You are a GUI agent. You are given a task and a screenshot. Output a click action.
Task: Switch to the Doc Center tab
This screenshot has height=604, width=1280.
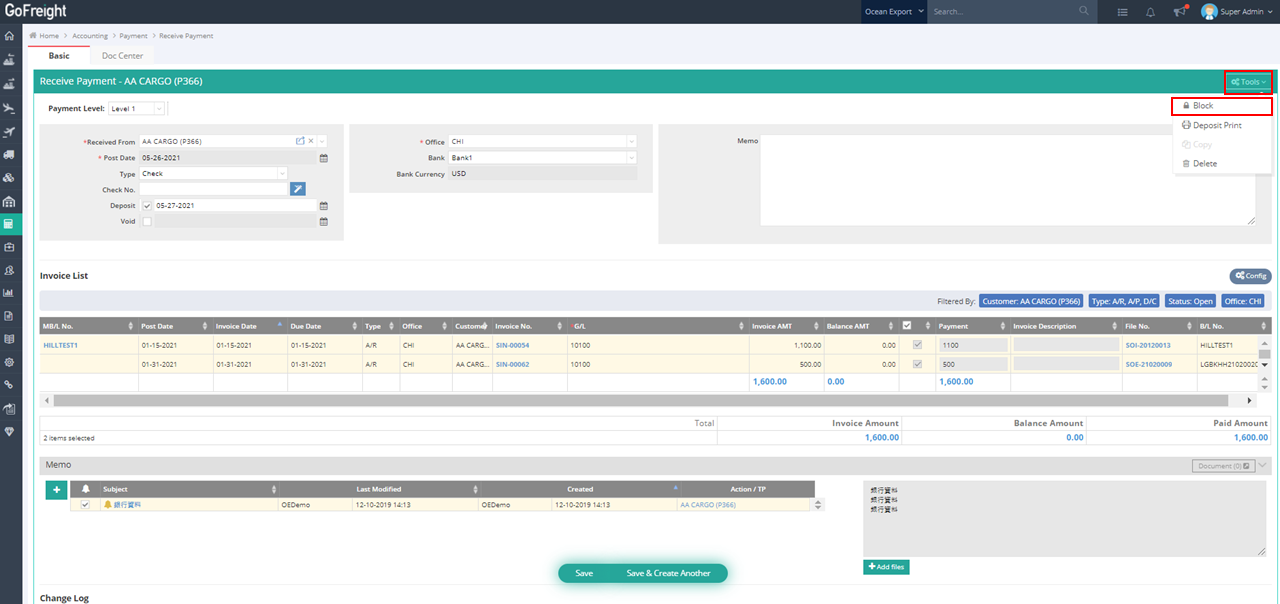pyautogui.click(x=122, y=56)
